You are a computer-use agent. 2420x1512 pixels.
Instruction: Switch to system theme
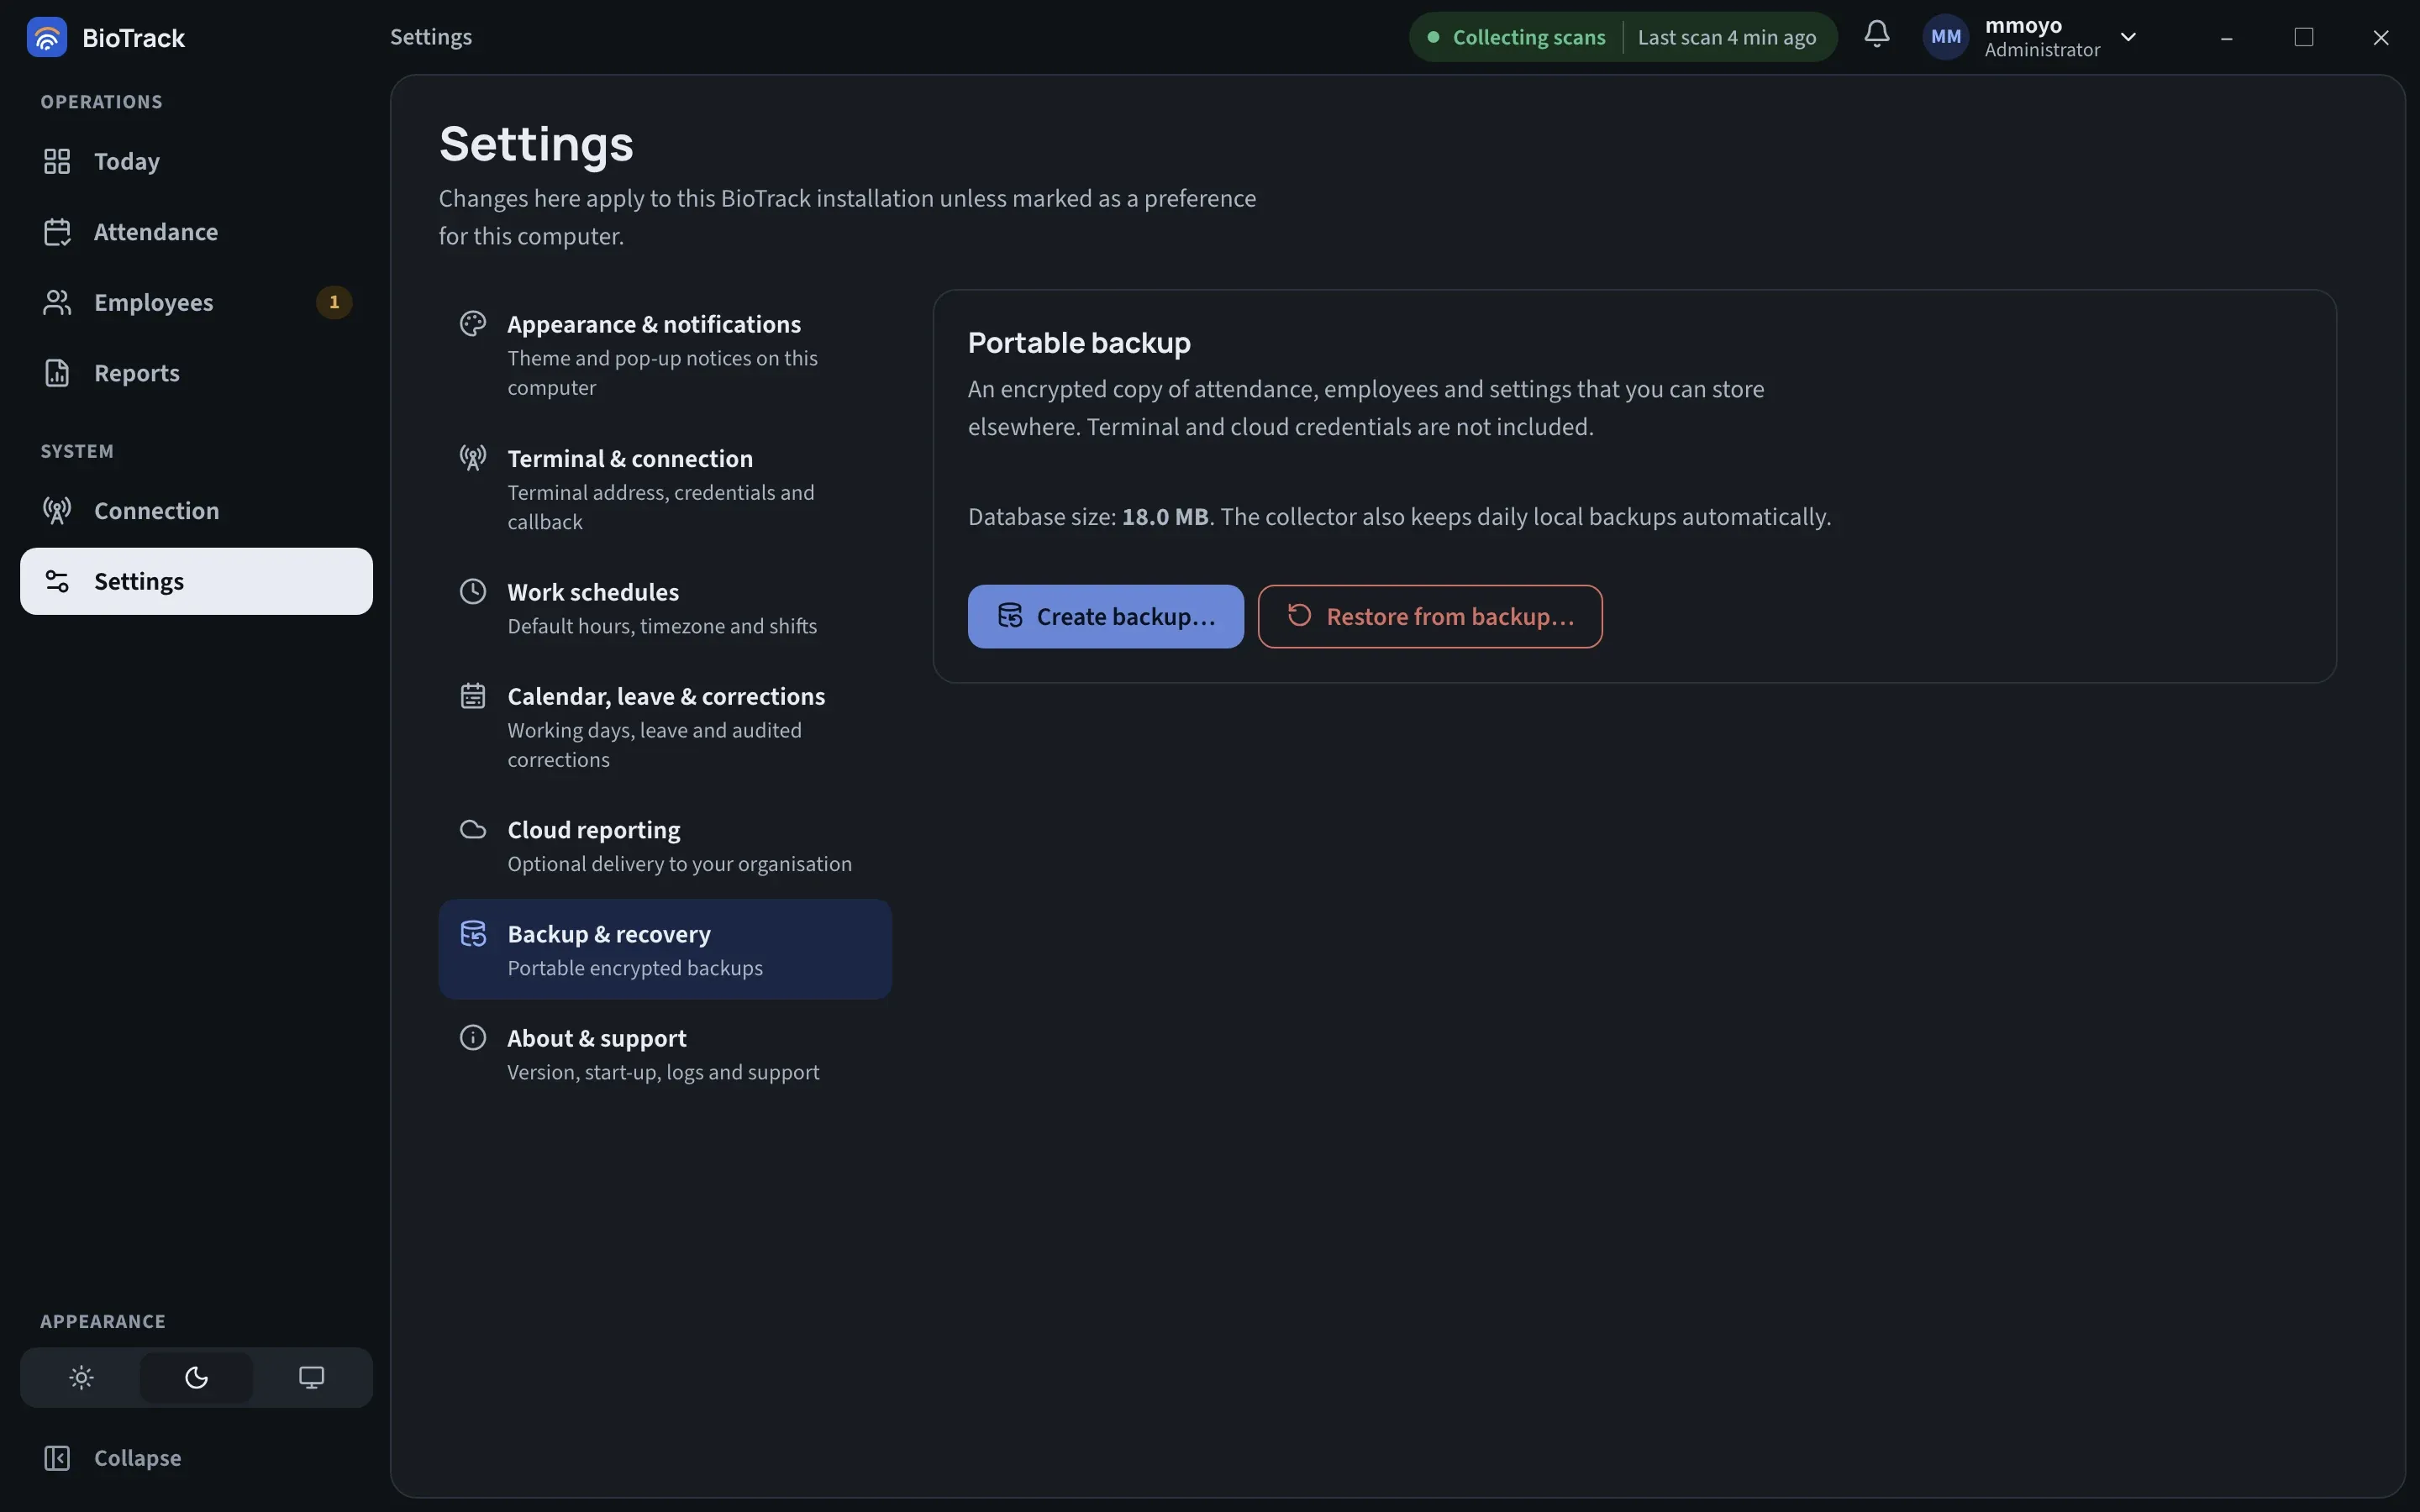click(311, 1377)
